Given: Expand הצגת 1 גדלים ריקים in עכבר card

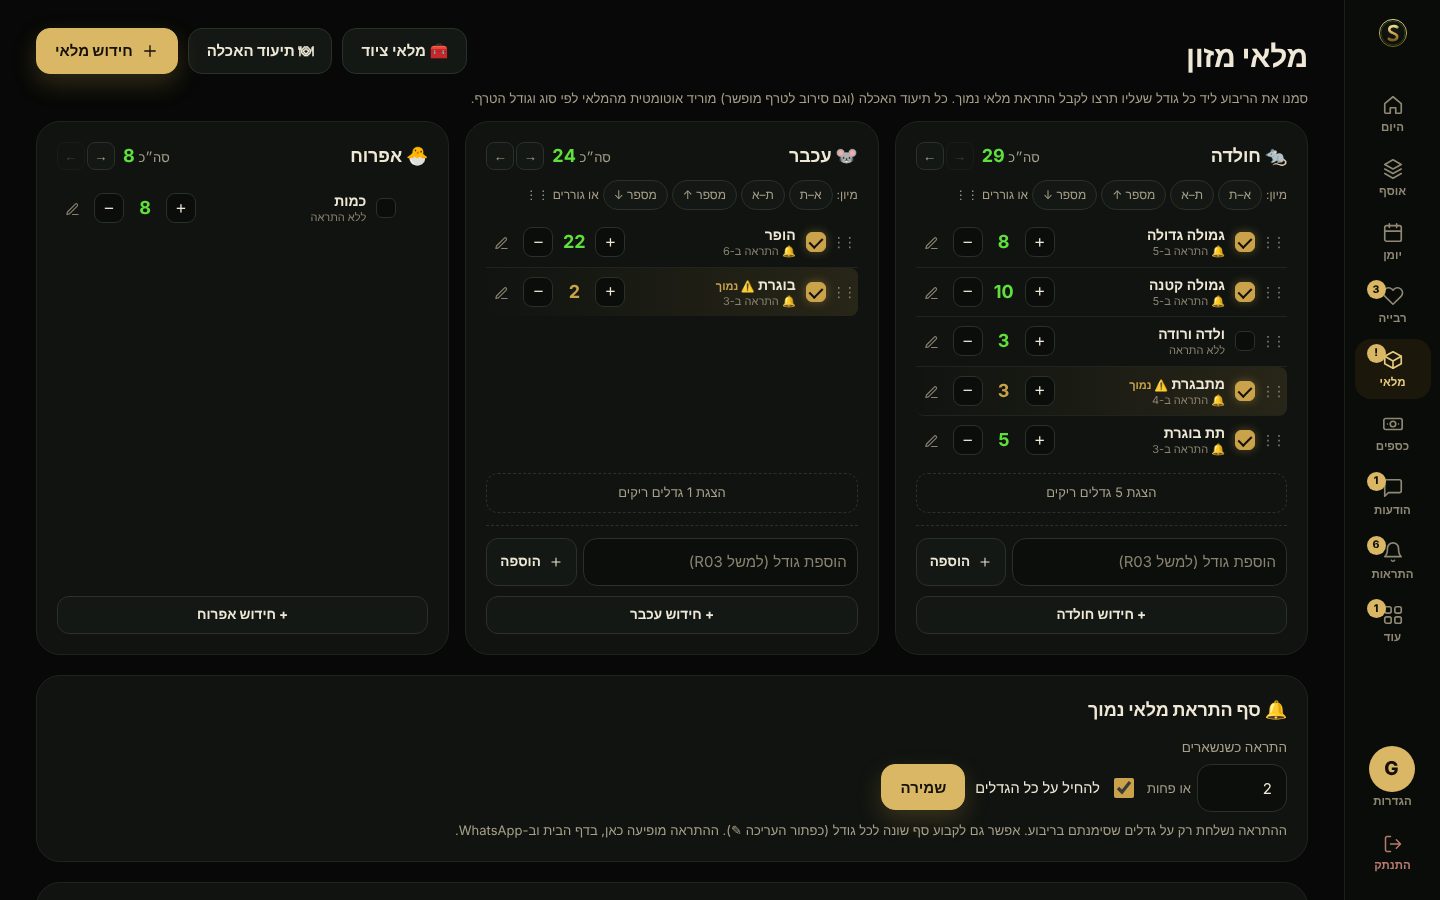Looking at the screenshot, I should (x=672, y=493).
